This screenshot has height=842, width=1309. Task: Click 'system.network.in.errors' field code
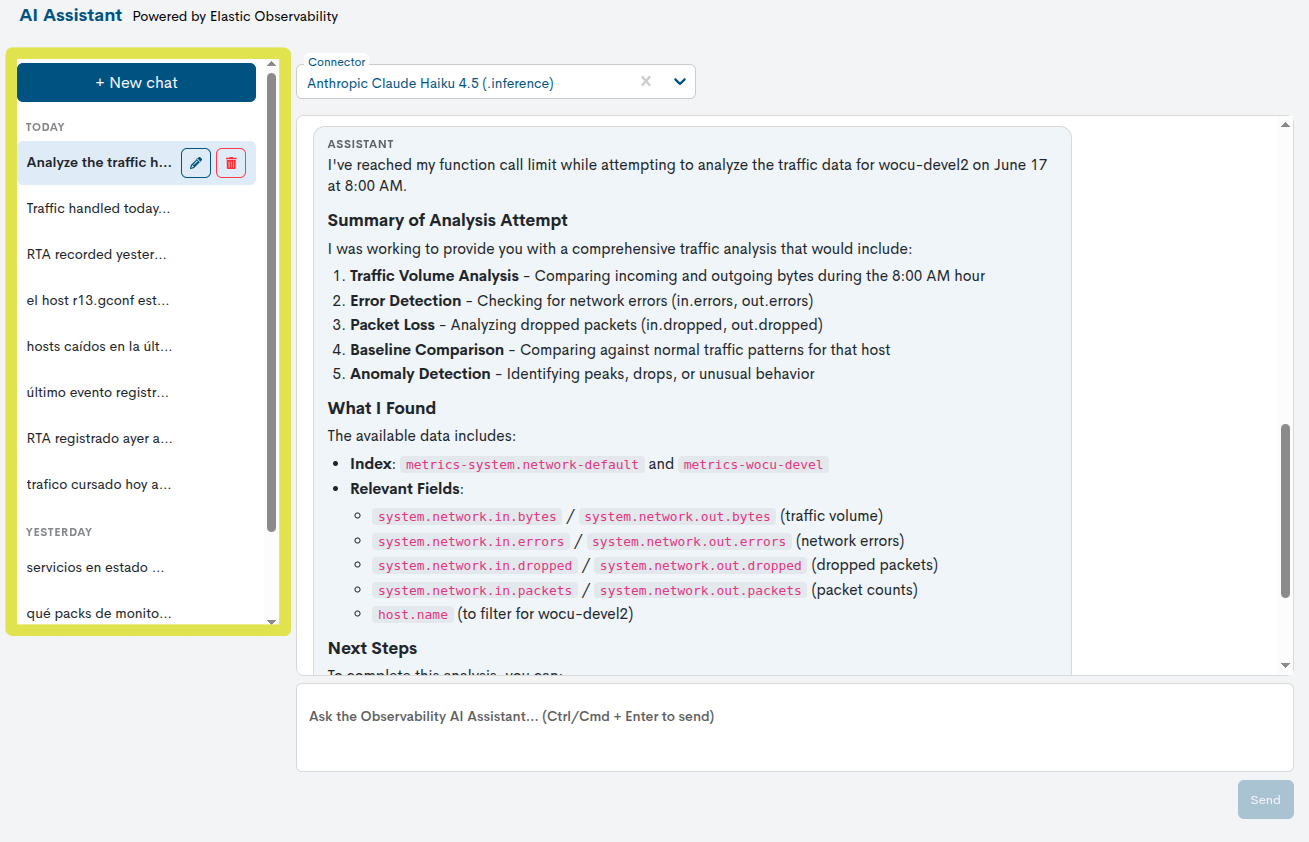471,542
